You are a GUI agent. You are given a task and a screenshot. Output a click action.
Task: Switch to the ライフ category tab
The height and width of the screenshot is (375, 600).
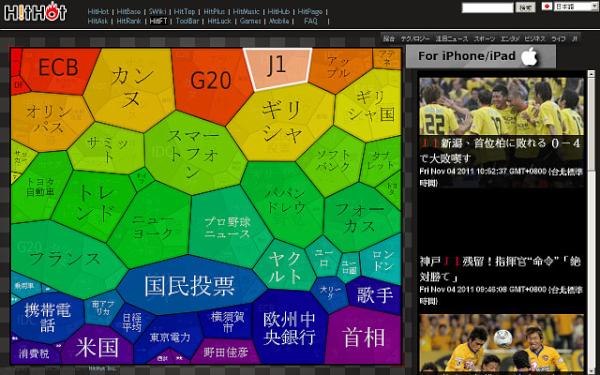(x=558, y=39)
